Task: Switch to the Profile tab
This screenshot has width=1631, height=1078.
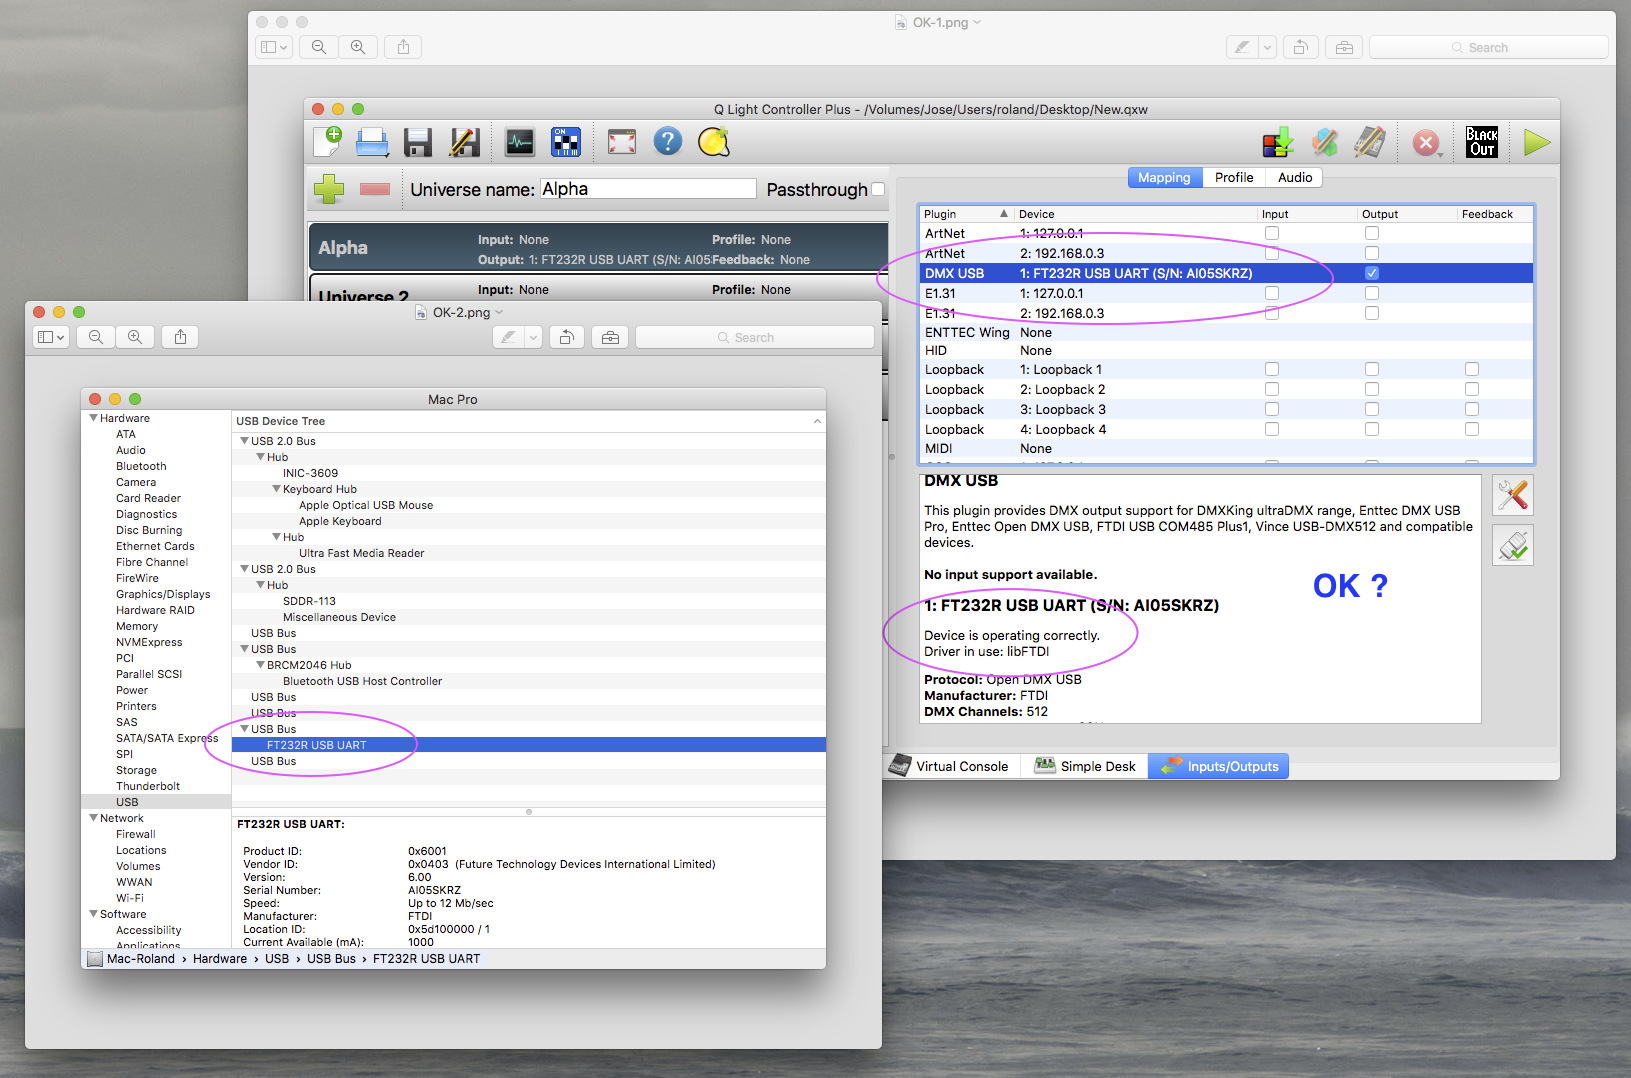Action: coord(1233,177)
